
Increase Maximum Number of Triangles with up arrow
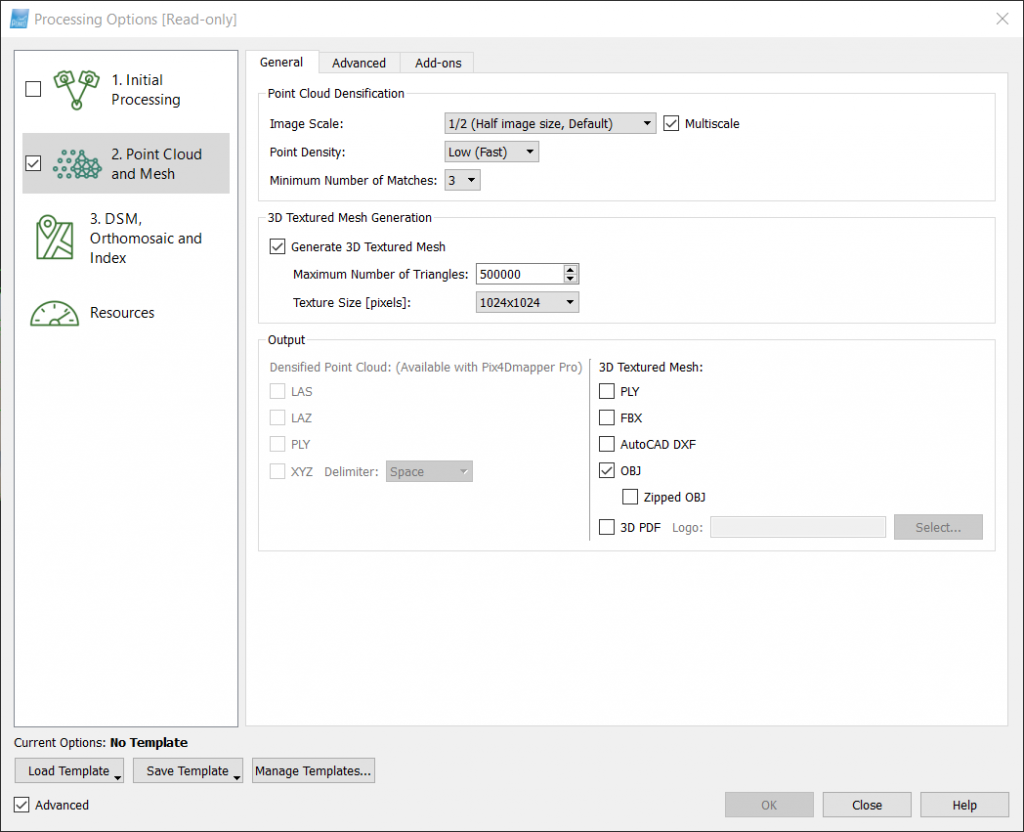tap(570, 269)
